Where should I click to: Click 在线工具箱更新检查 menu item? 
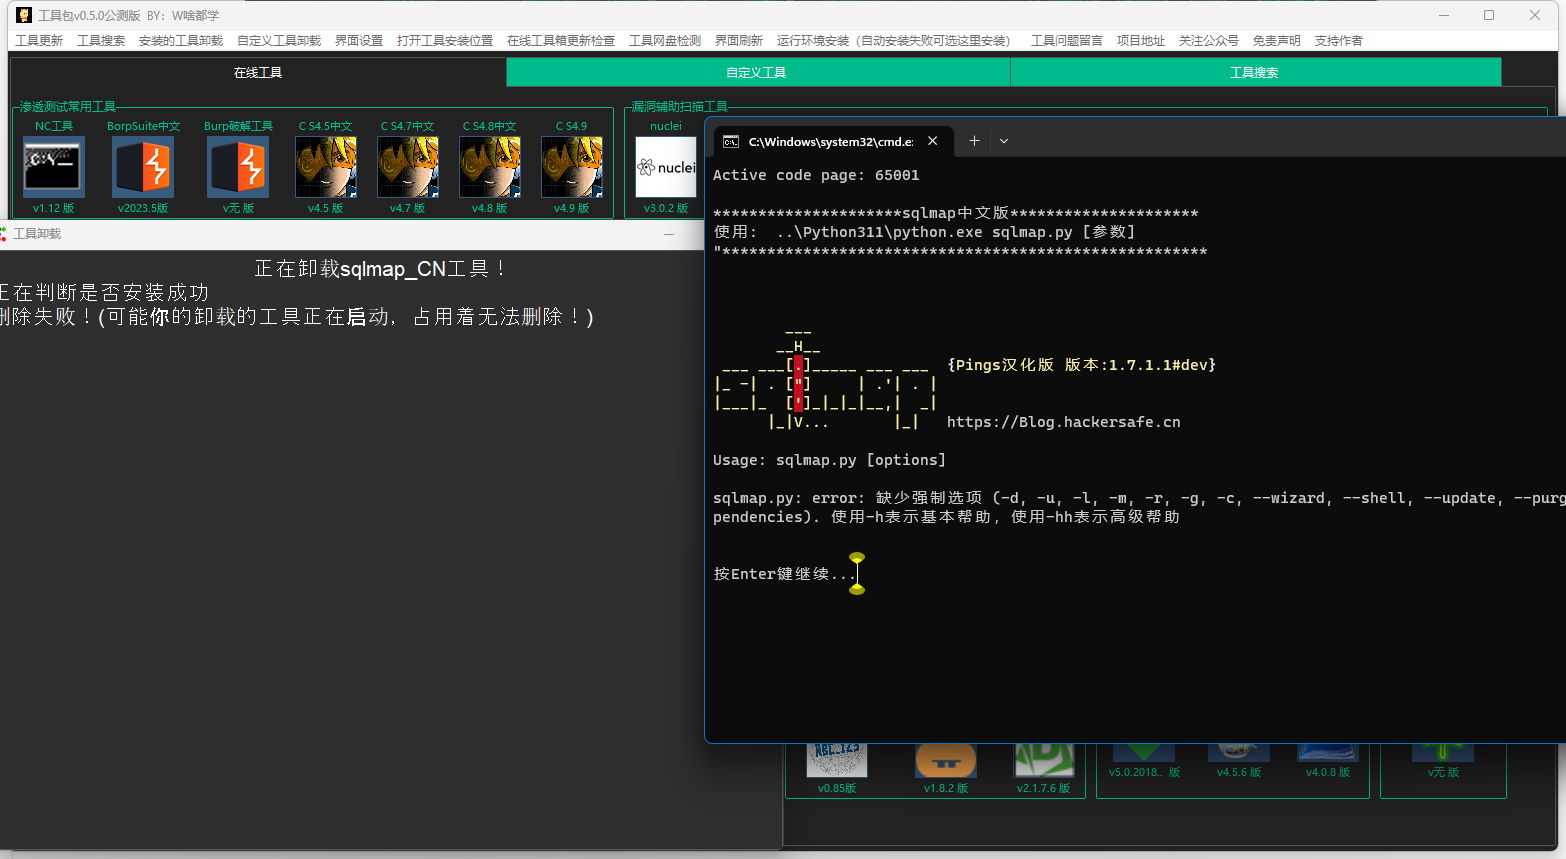(x=561, y=41)
